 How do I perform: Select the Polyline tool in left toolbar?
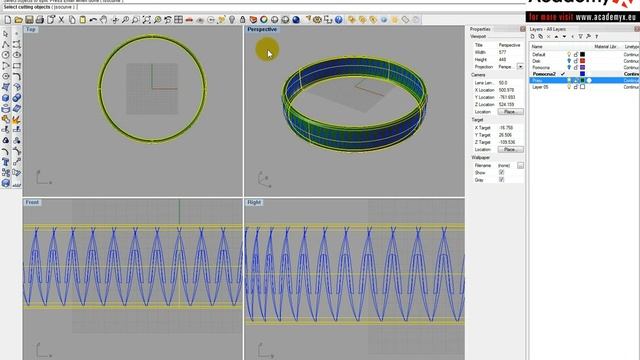[6, 44]
